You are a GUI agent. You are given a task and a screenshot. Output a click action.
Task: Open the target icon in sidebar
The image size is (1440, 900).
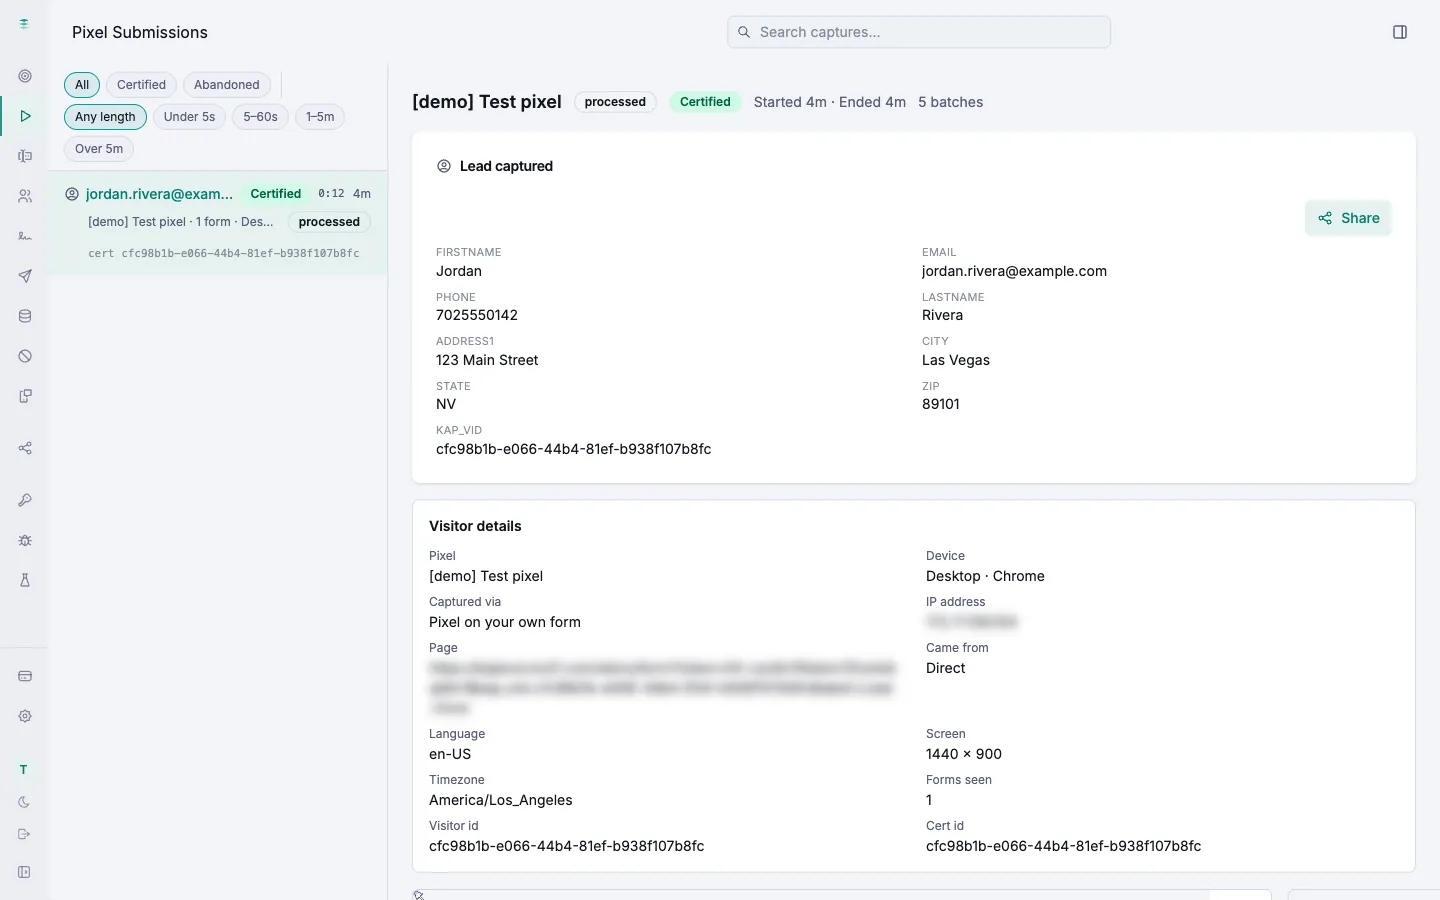25,76
